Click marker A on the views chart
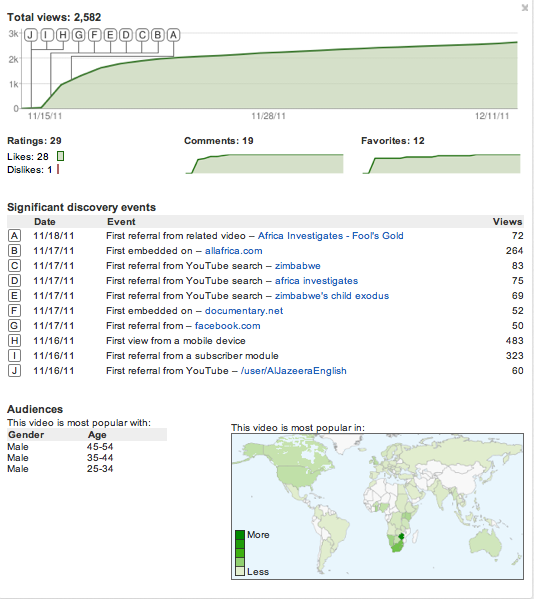 [x=173, y=35]
